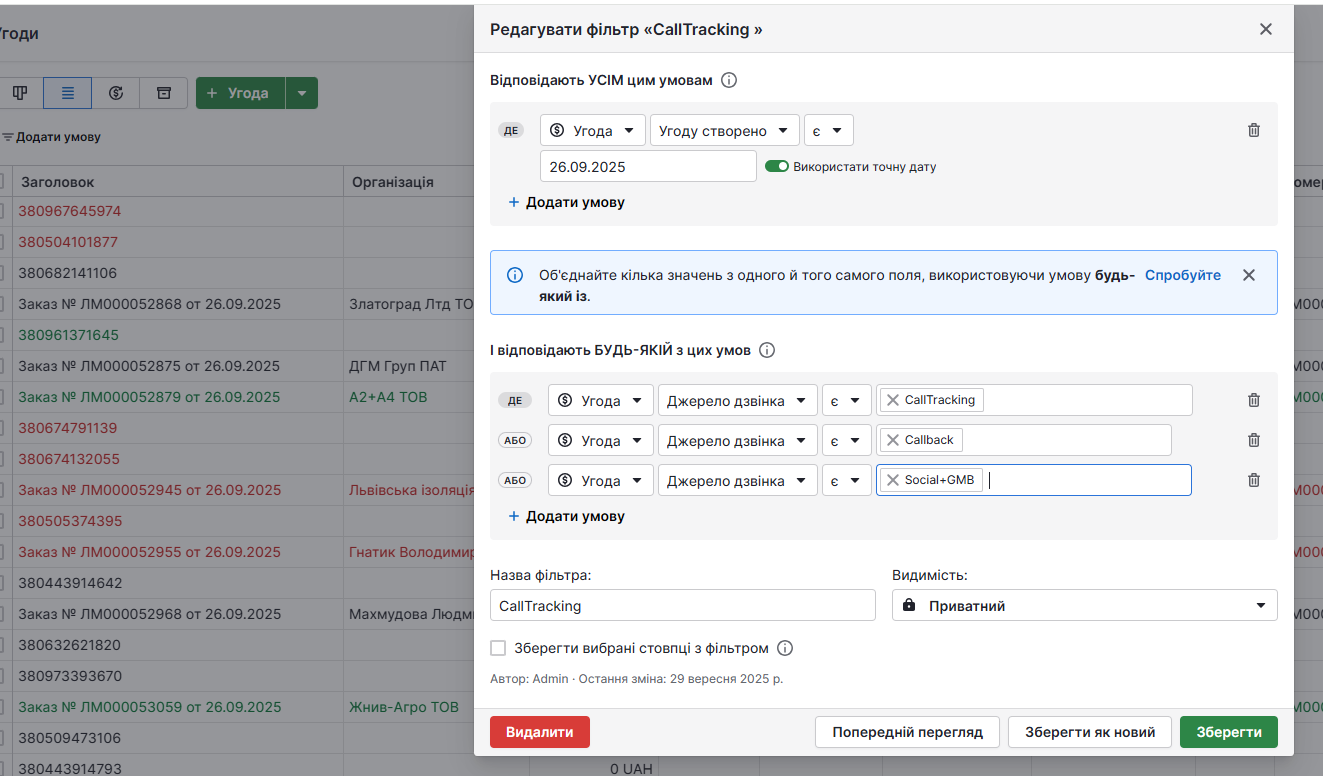The height and width of the screenshot is (776, 1323).
Task: Remove the Social+GMB tag with its X
Action: (x=893, y=480)
